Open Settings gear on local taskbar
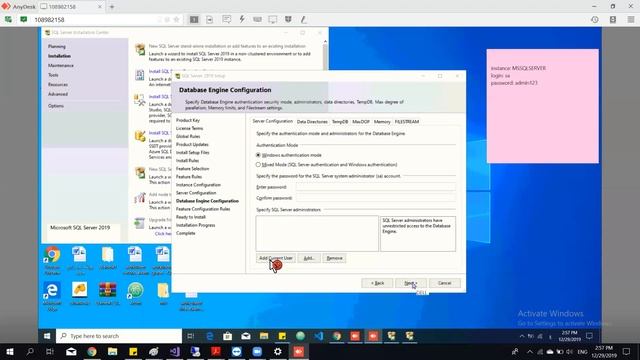640x360 pixels. (x=278, y=351)
